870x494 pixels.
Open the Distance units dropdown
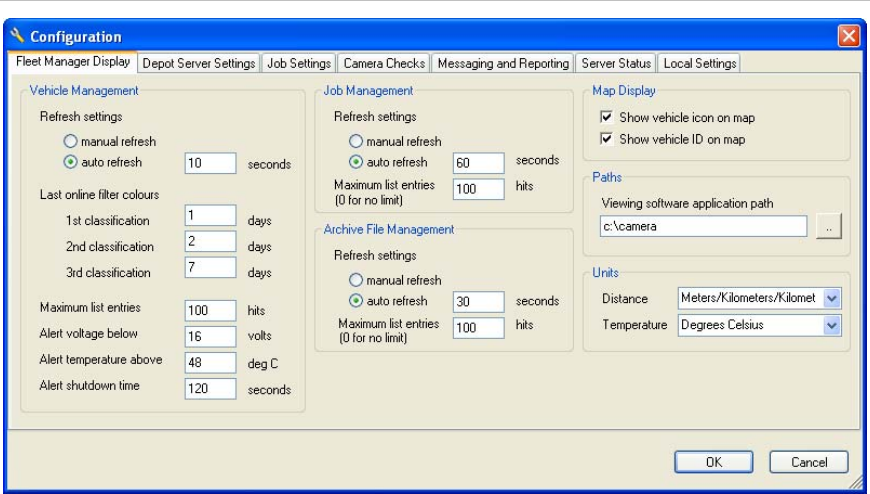pyautogui.click(x=832, y=299)
